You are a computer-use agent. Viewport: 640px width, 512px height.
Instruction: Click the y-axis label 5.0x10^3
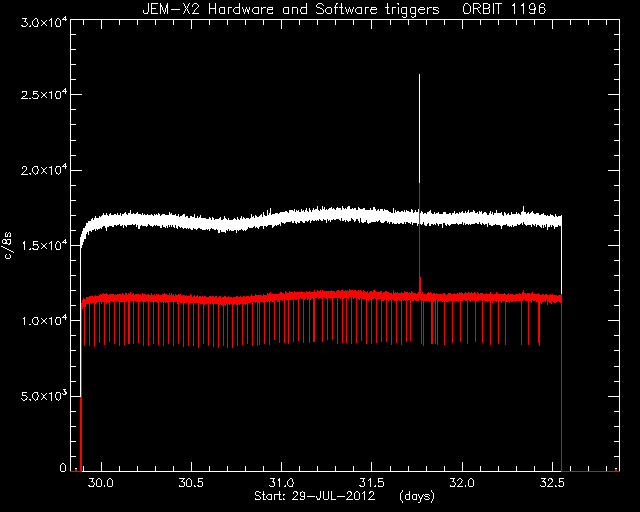[x=44, y=396]
